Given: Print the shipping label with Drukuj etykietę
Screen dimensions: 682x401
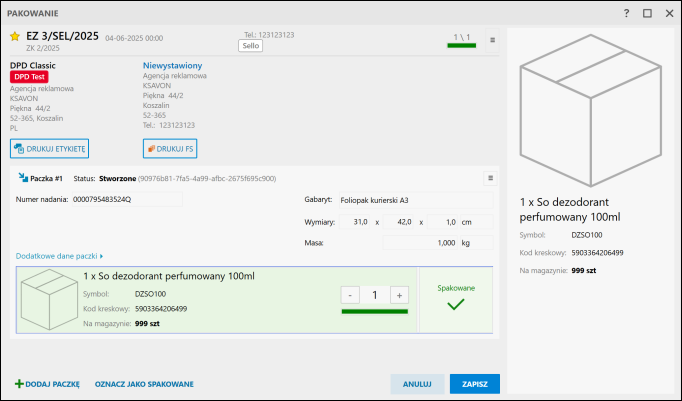Looking at the screenshot, I should pos(50,149).
